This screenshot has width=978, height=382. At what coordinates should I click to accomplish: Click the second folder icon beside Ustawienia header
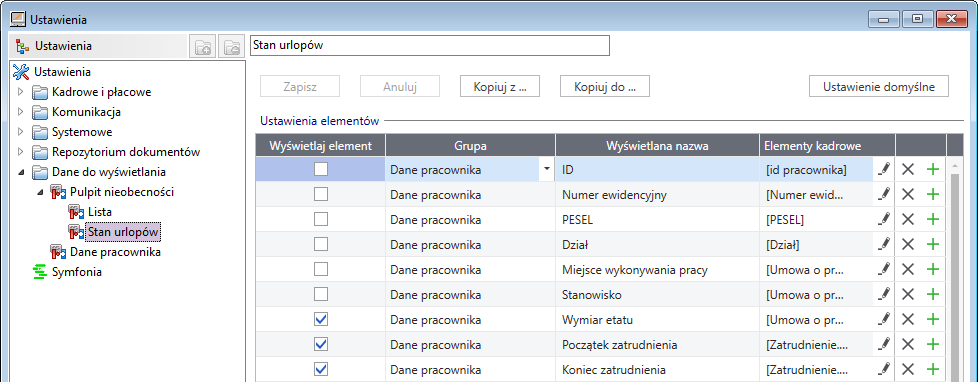[231, 47]
